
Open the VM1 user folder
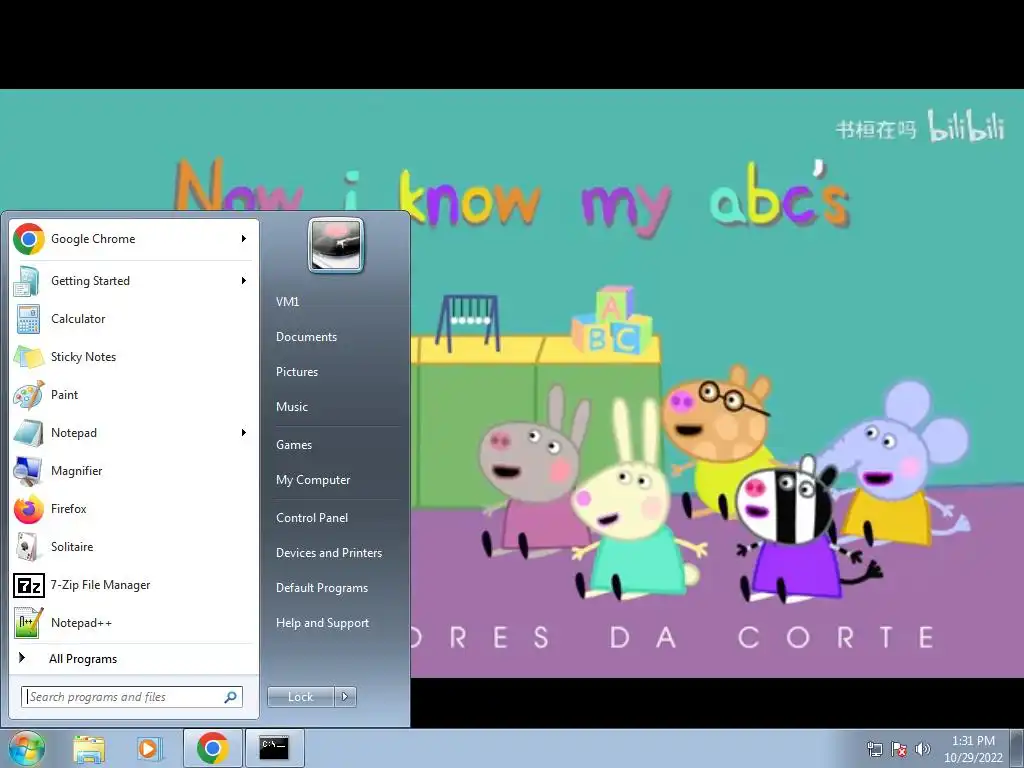[x=287, y=302]
